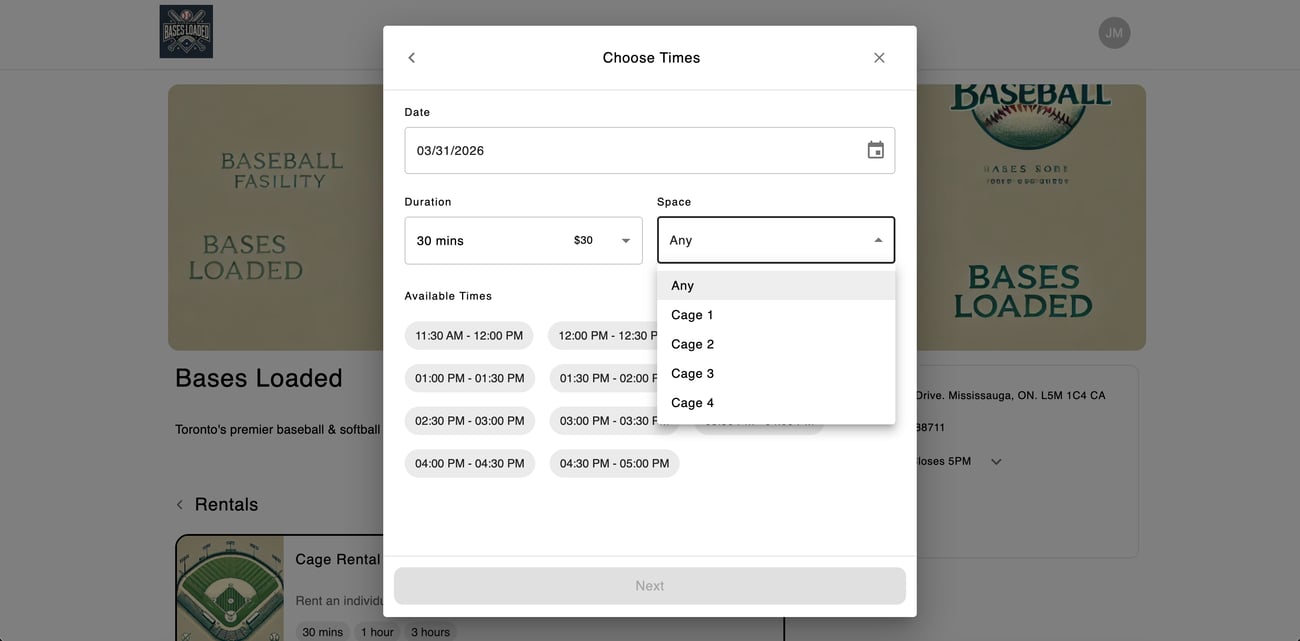Viewport: 1300px width, 641px height.
Task: Pick the 11:30 AM - 12:00 PM slot
Action: pos(469,336)
